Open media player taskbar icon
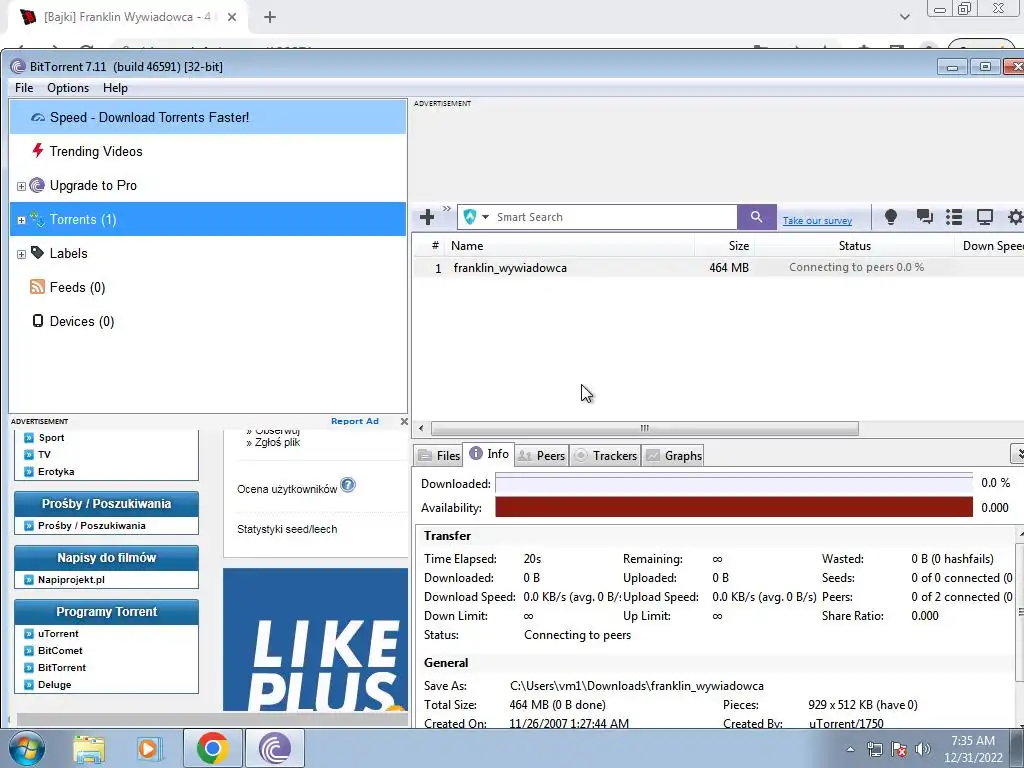 tap(148, 748)
